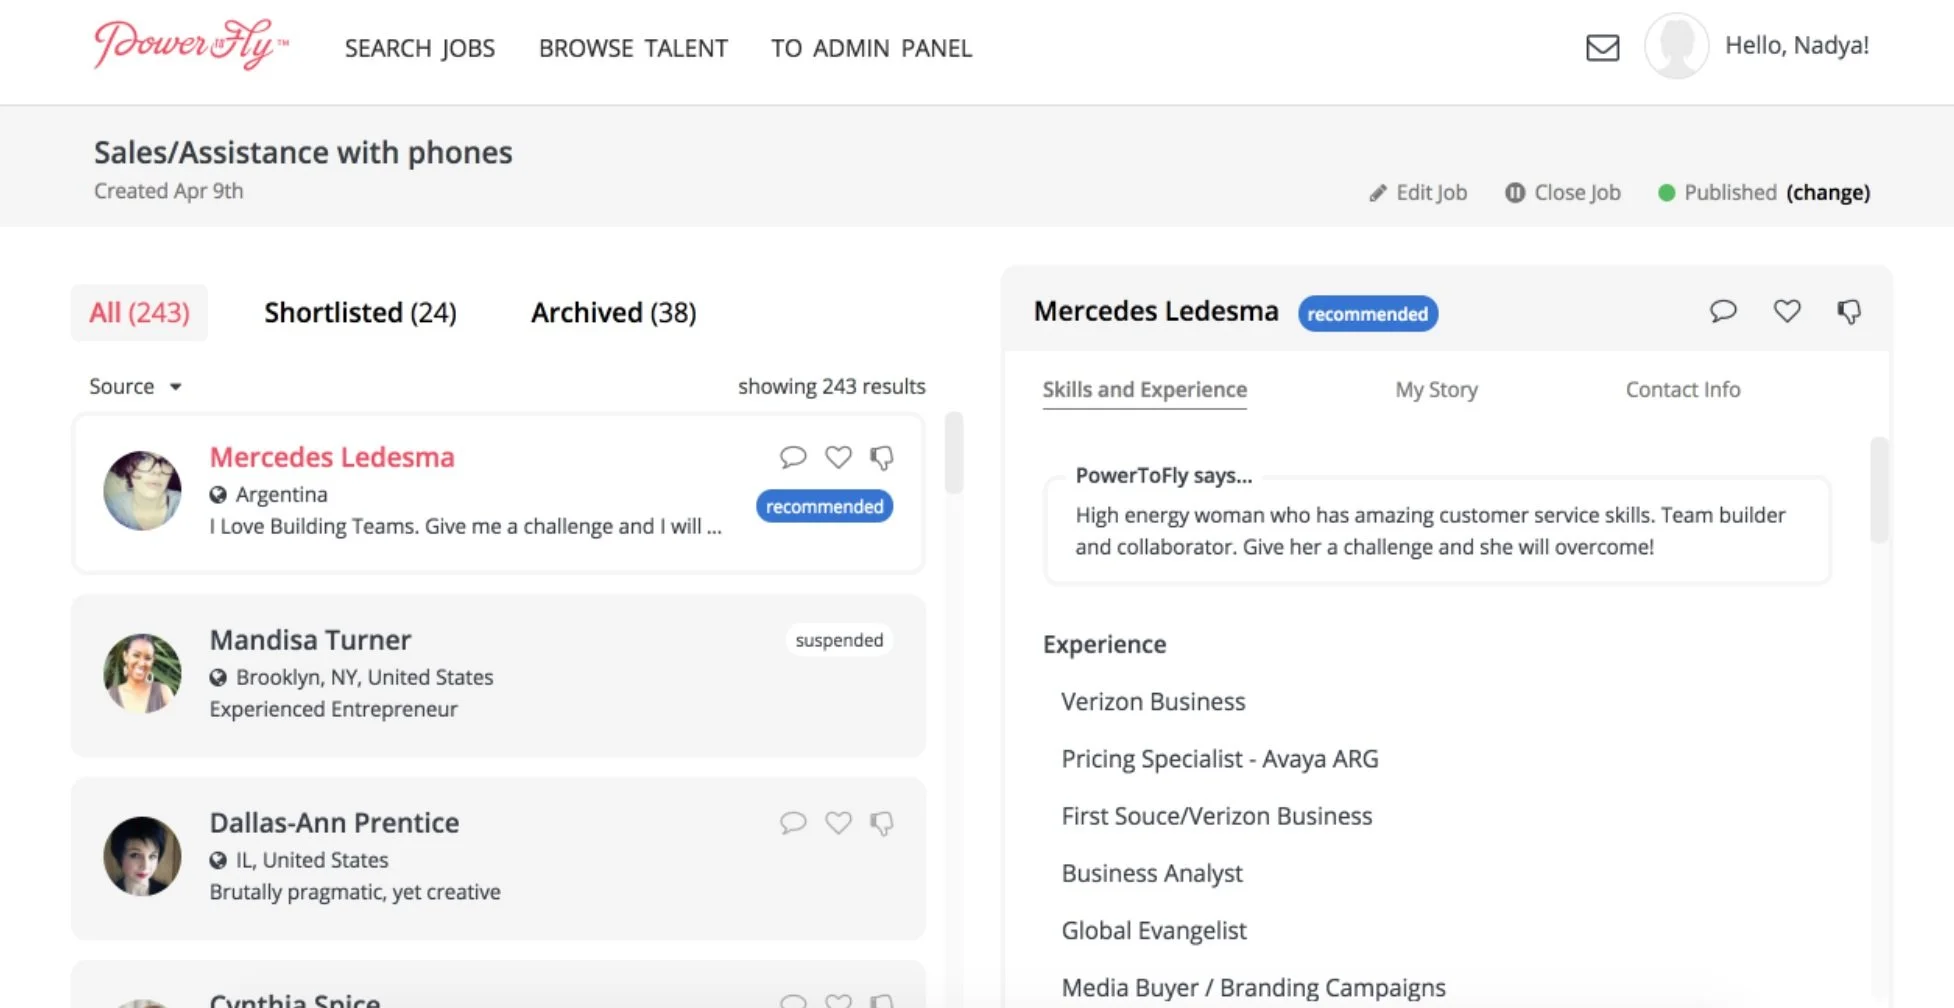Open Nadya's profile avatar
The image size is (1954, 1008).
point(1677,46)
